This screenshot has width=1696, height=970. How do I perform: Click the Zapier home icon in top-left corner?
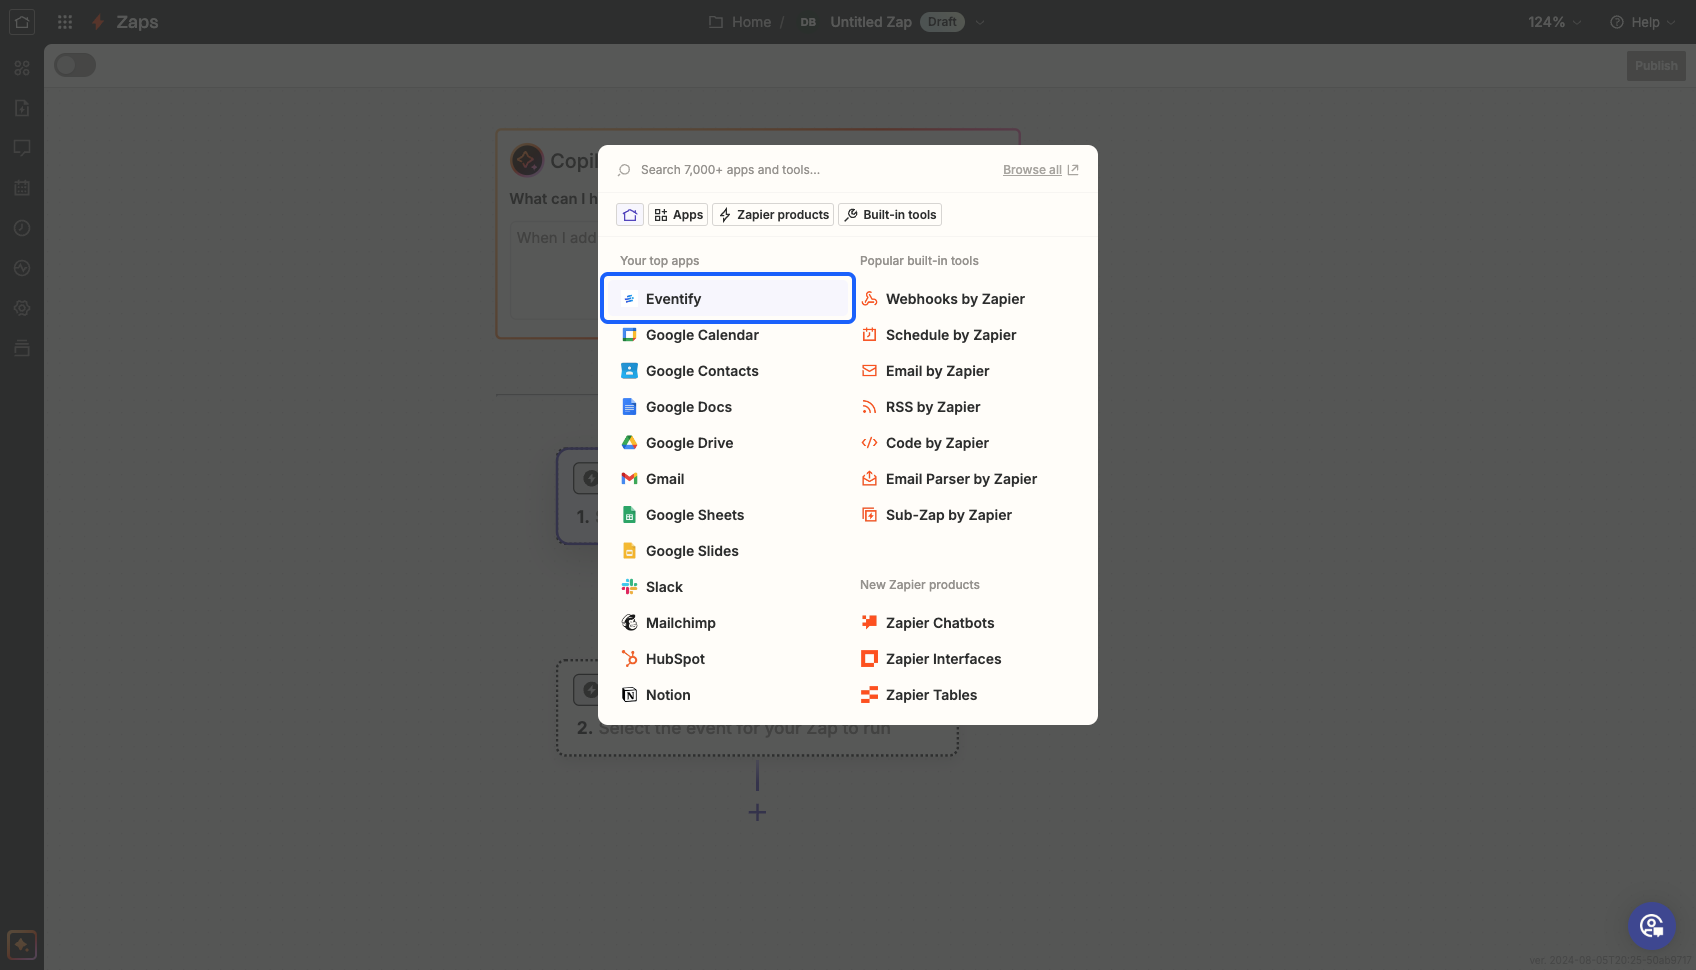click(22, 22)
